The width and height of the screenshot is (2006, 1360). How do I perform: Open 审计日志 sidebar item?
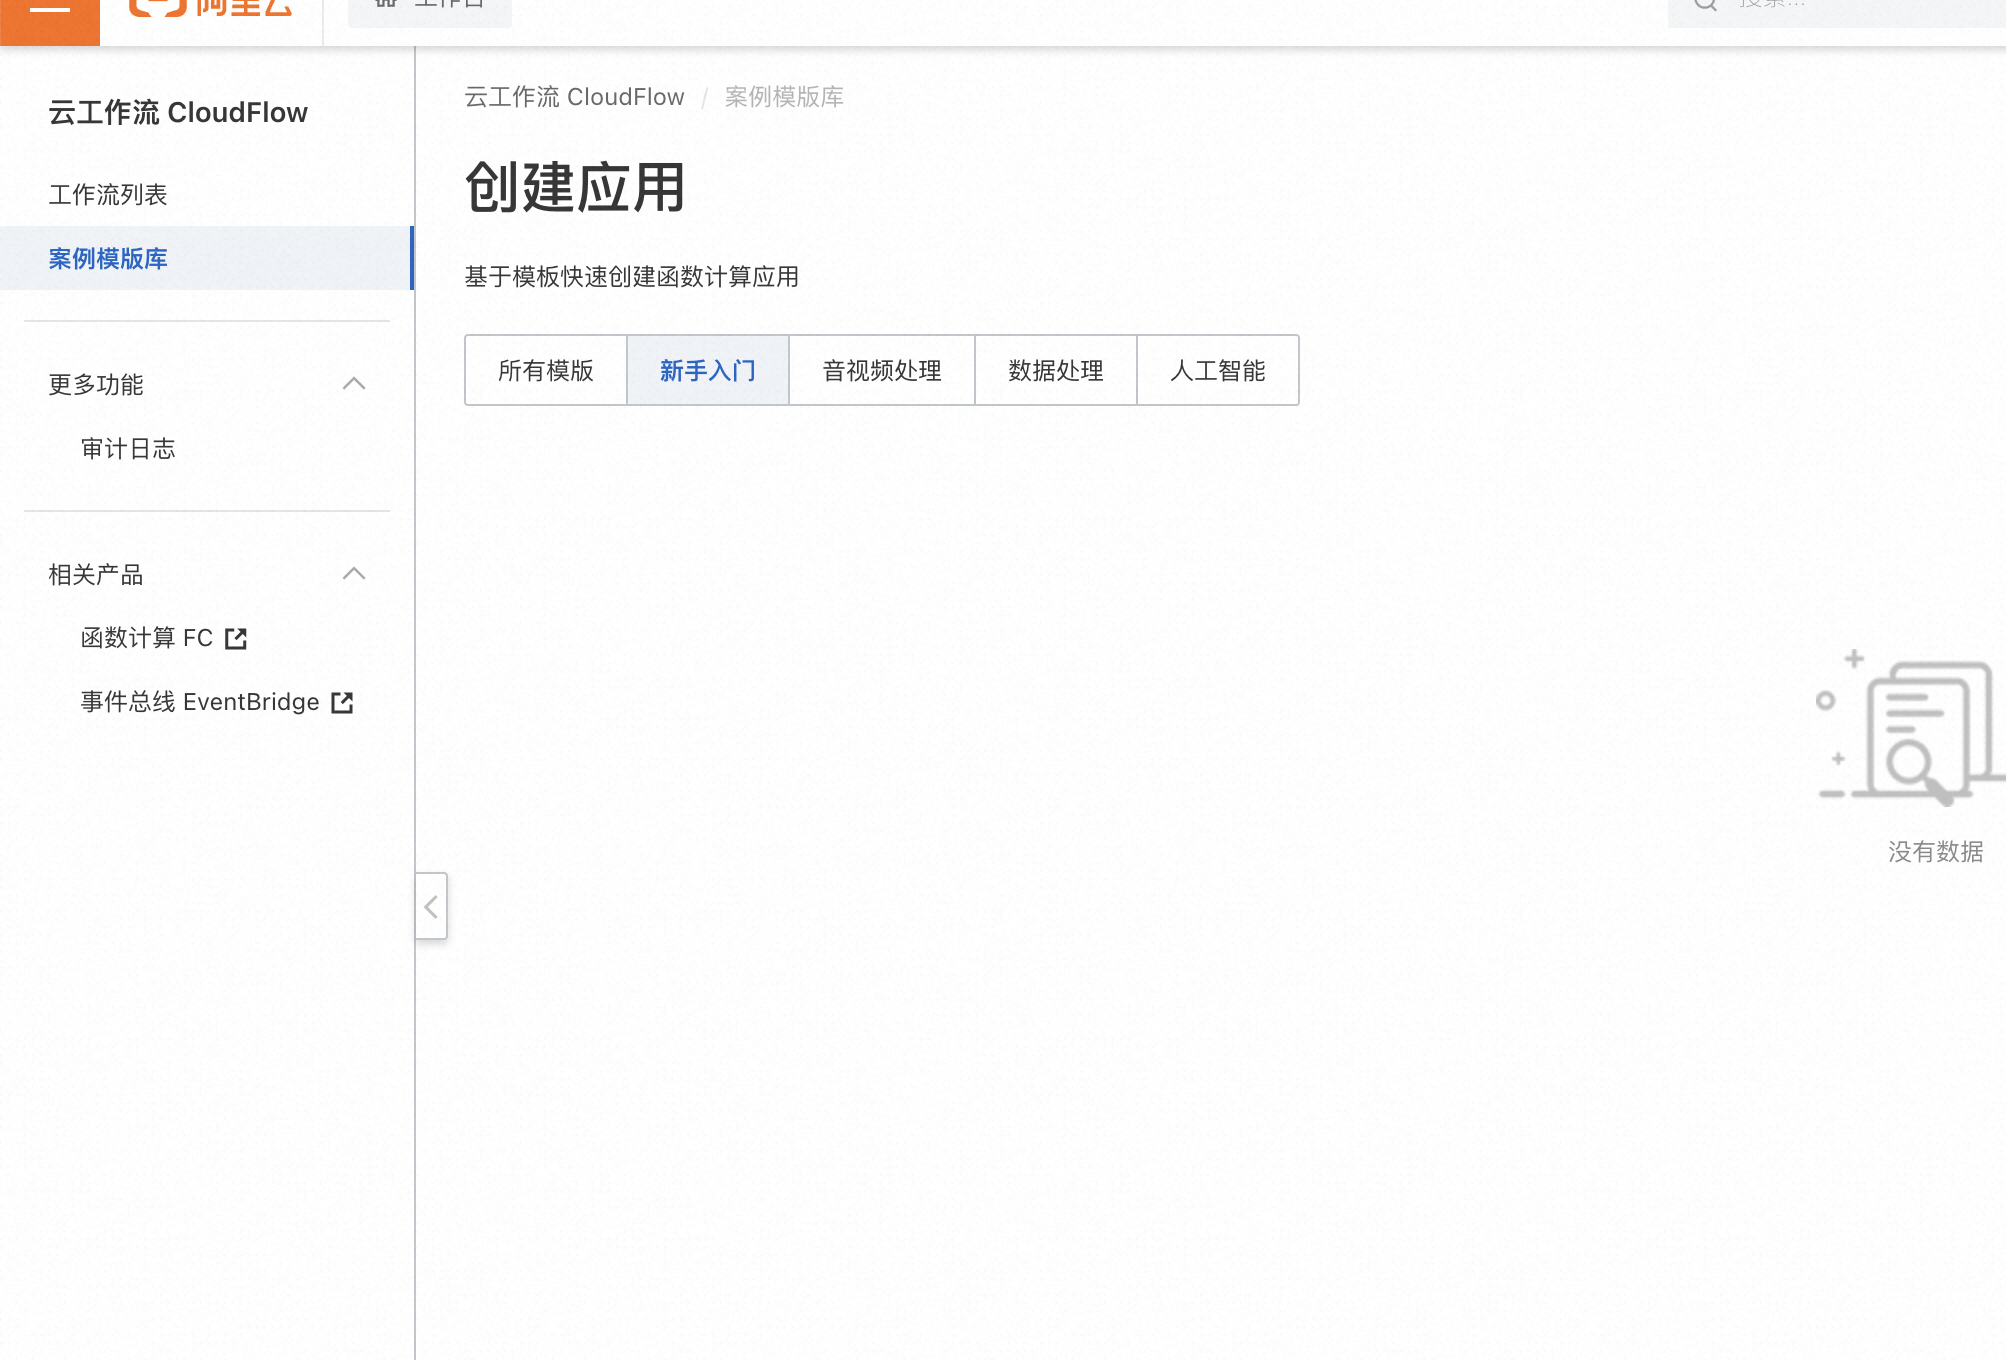click(x=128, y=449)
